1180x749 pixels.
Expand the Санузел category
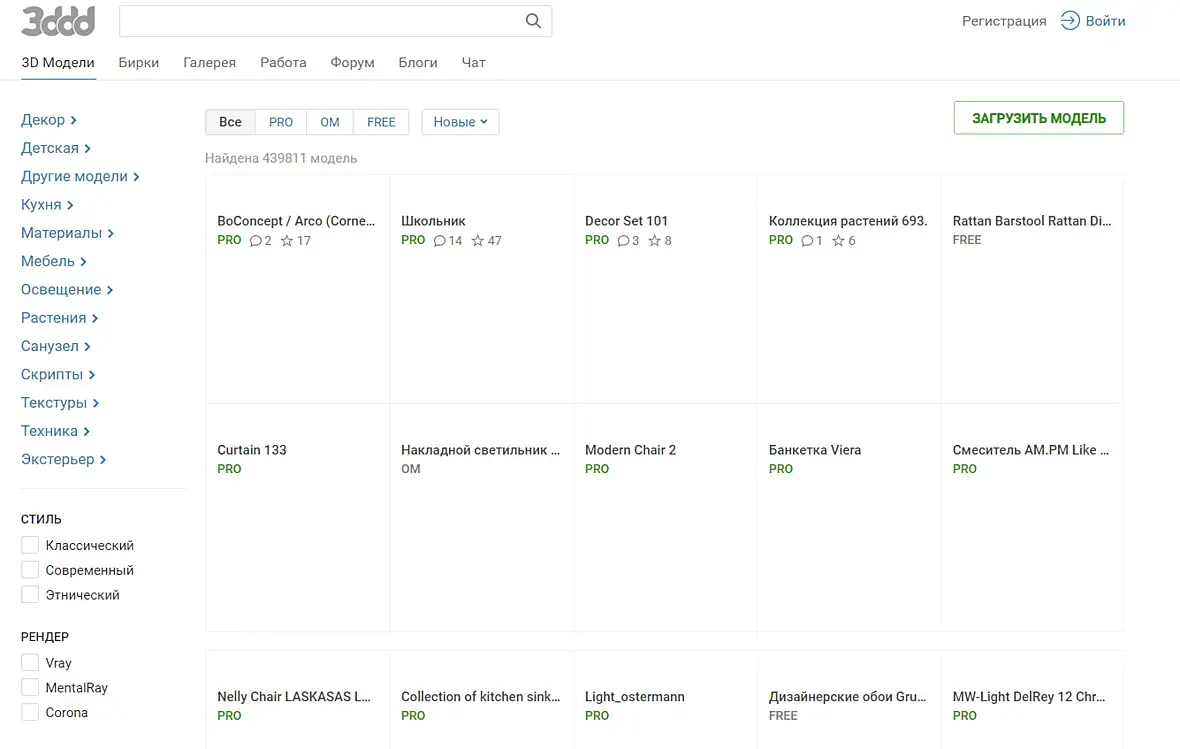(56, 346)
